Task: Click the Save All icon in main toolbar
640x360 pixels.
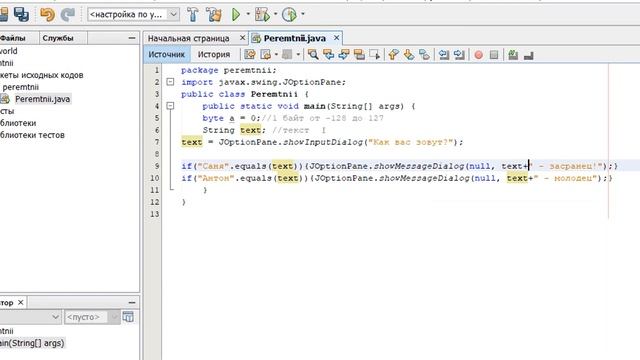Action: [21, 15]
